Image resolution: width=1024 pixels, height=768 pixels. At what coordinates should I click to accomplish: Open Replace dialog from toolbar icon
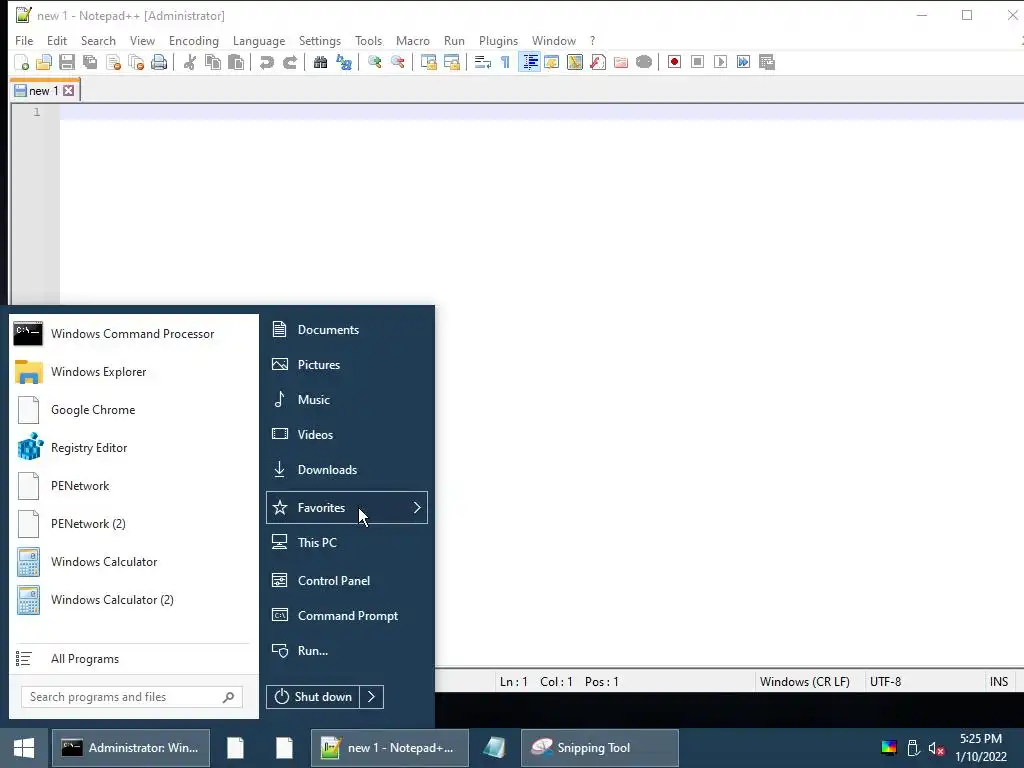coord(344,63)
